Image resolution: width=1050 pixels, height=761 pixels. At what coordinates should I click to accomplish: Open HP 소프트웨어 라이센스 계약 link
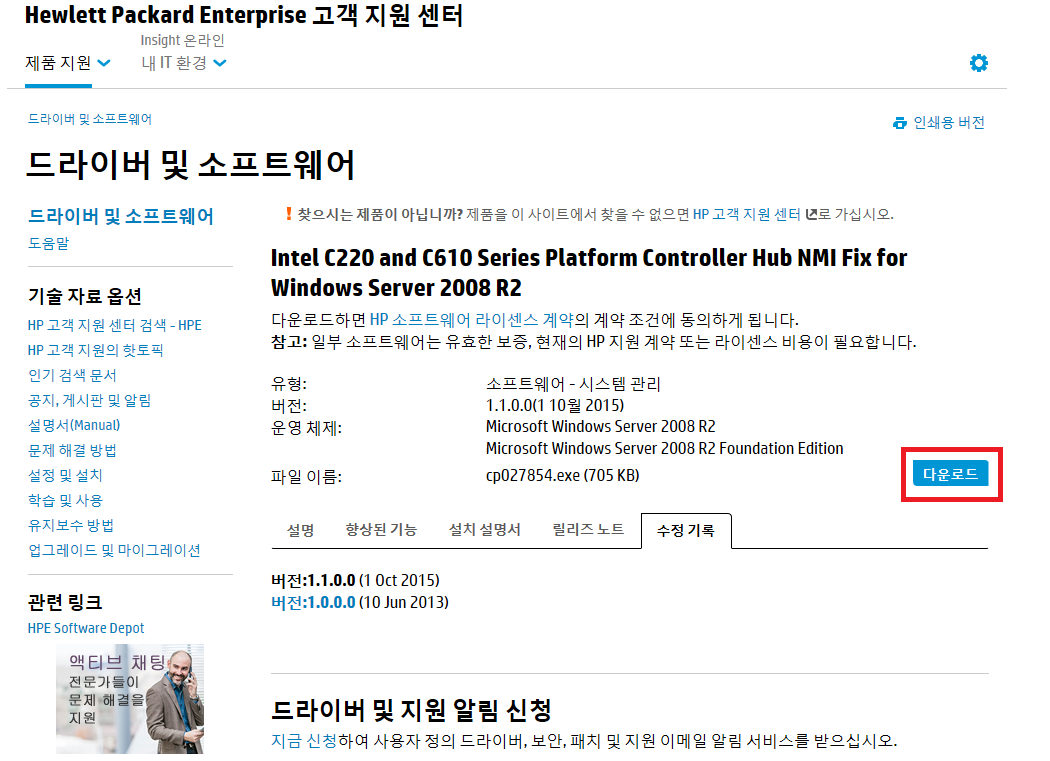point(472,320)
